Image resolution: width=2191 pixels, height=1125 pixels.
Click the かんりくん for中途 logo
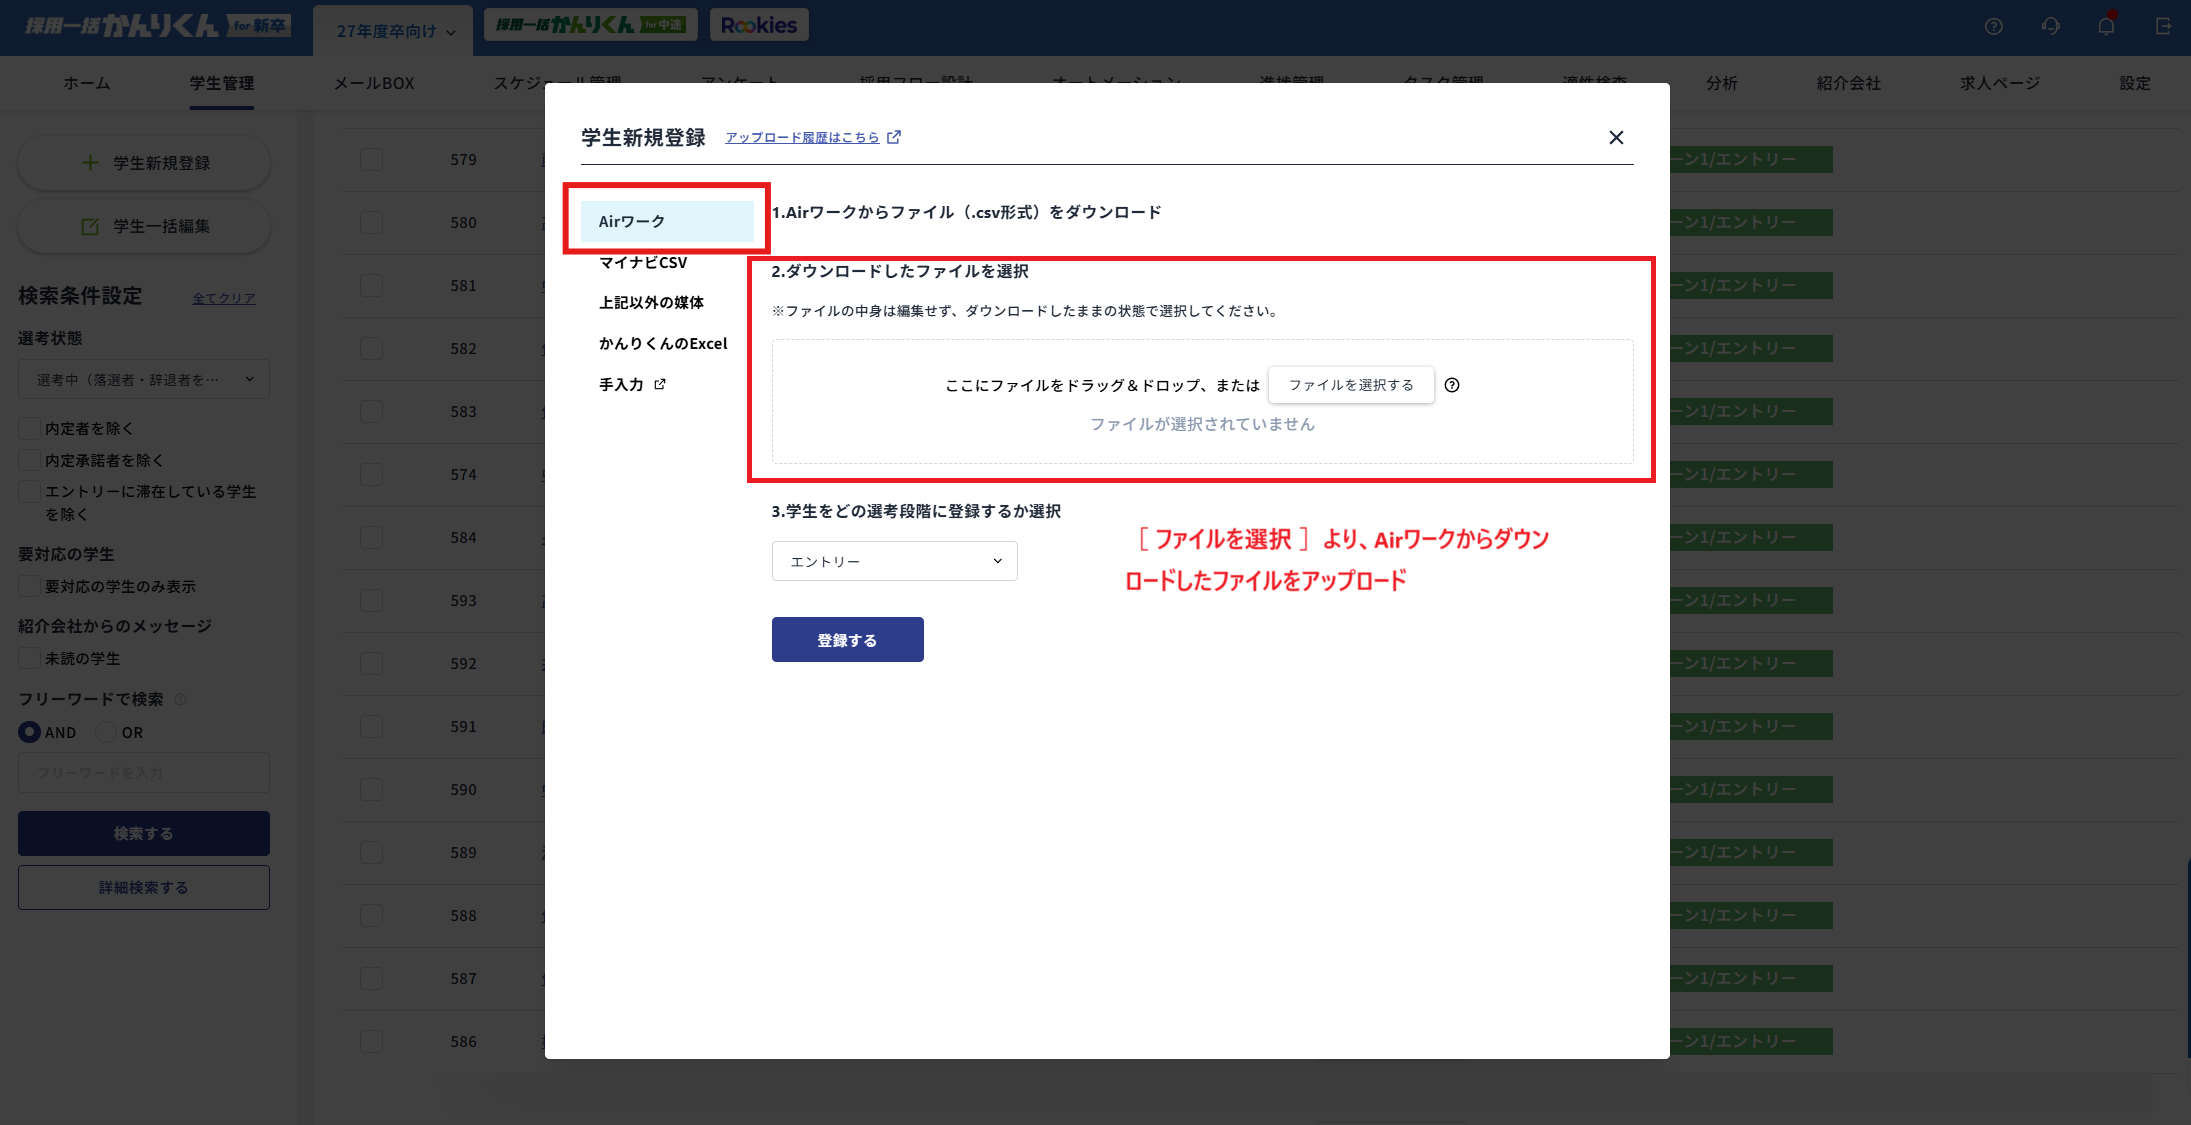click(x=590, y=24)
